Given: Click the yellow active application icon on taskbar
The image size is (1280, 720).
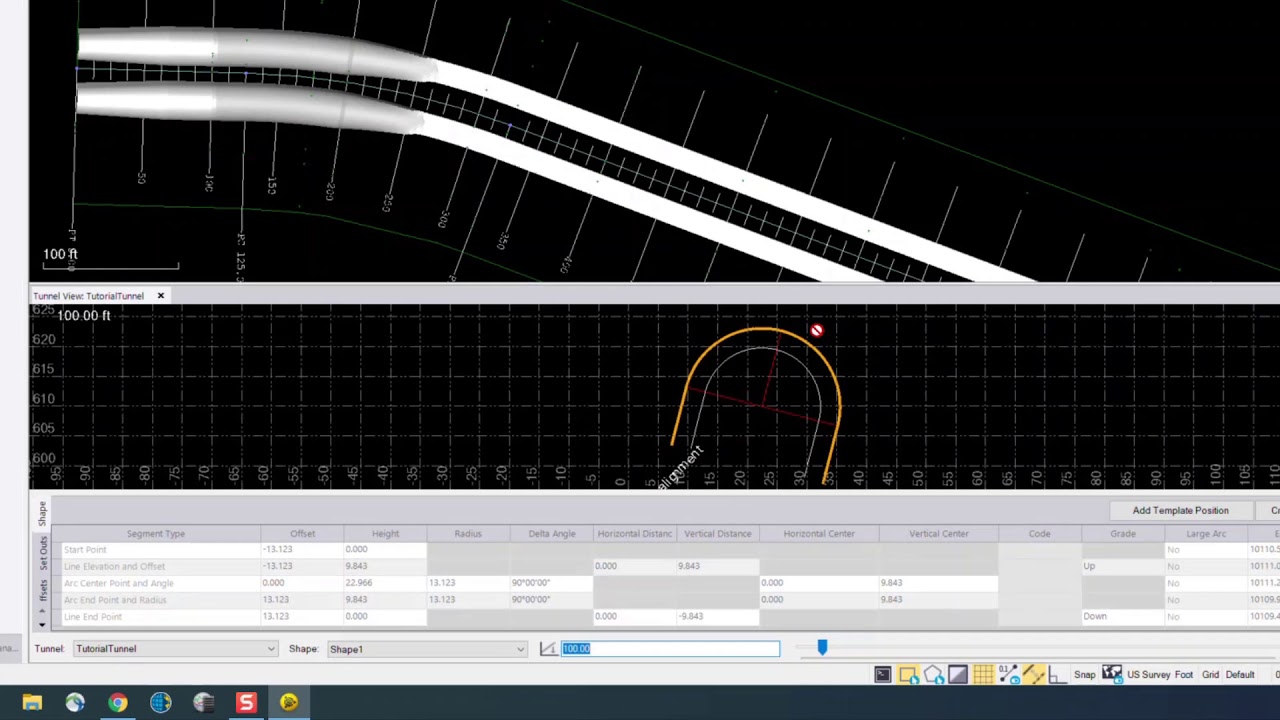Looking at the screenshot, I should pos(289,703).
